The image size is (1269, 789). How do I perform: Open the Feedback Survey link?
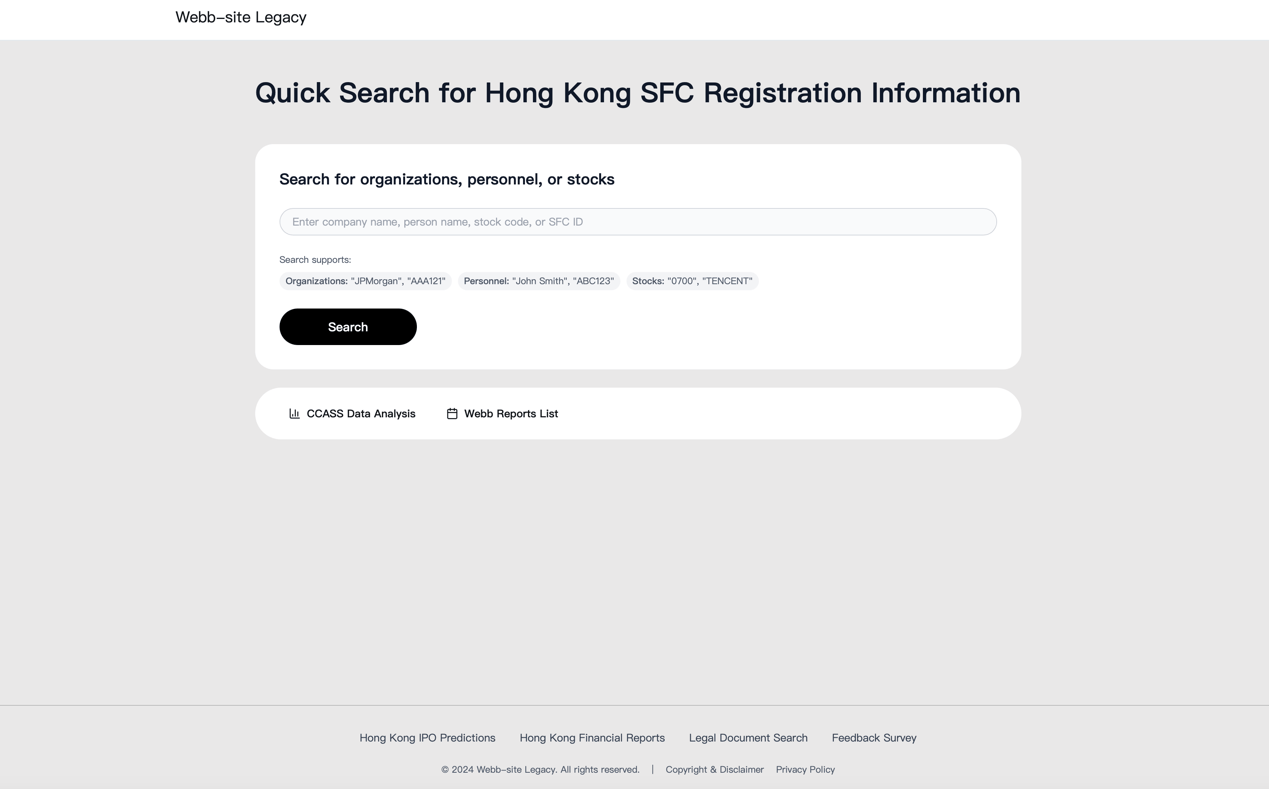[x=874, y=738]
